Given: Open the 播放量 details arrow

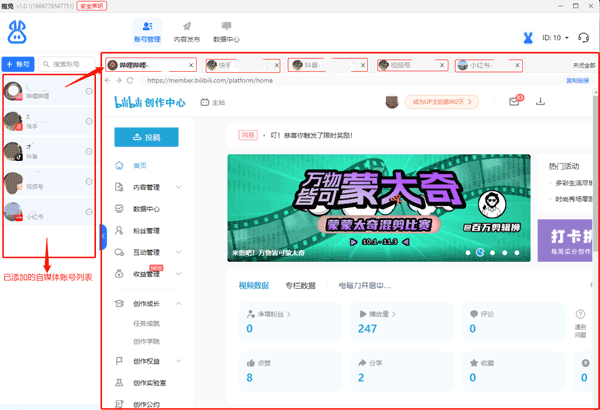Looking at the screenshot, I should (x=393, y=314).
